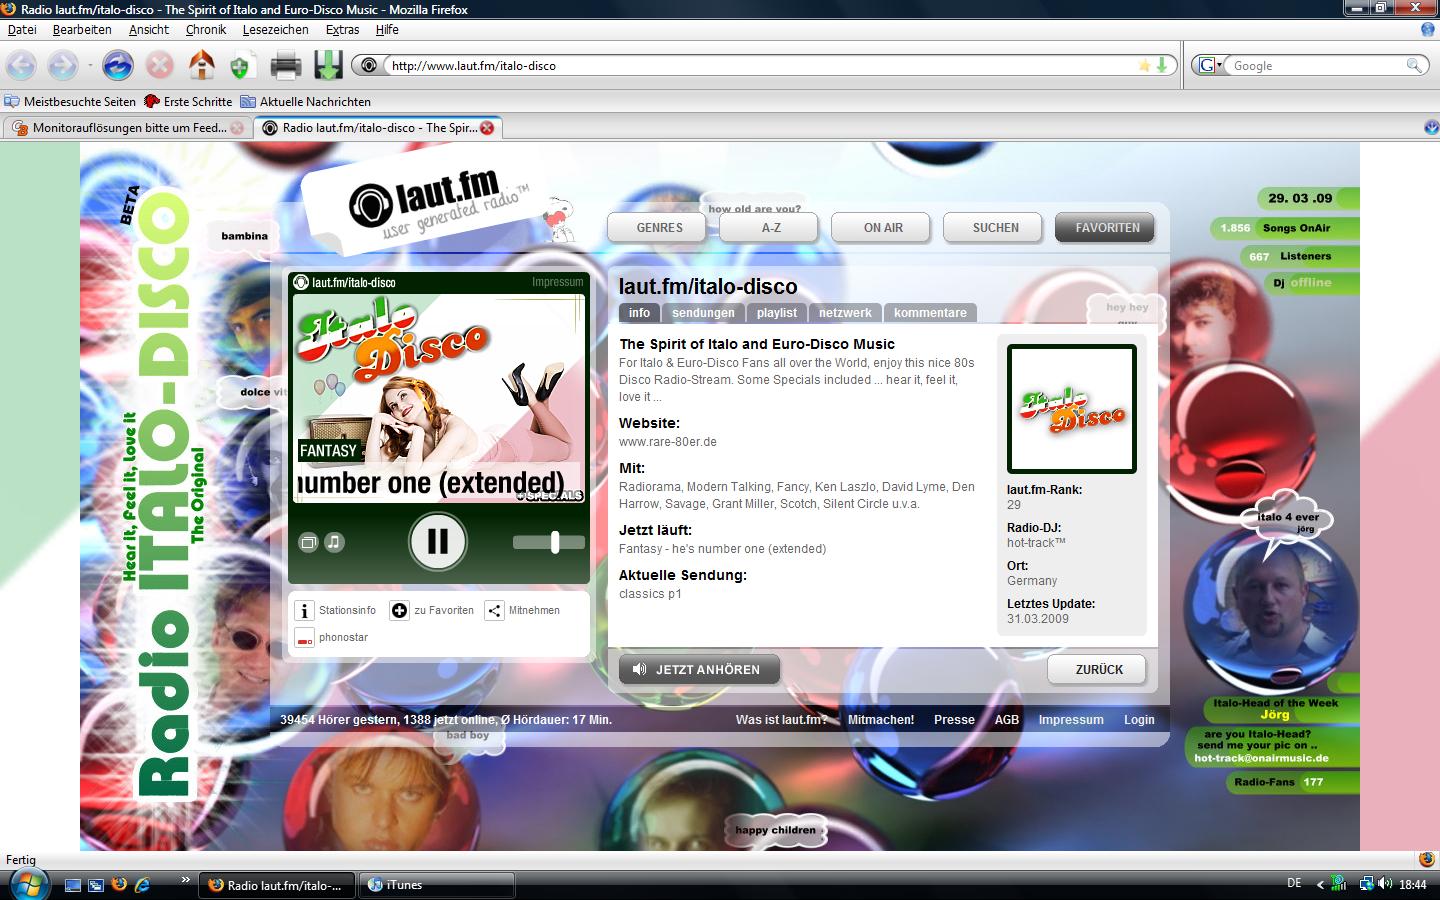Open Stationsinfo via the i icon
Image resolution: width=1440 pixels, height=900 pixels.
pyautogui.click(x=305, y=610)
